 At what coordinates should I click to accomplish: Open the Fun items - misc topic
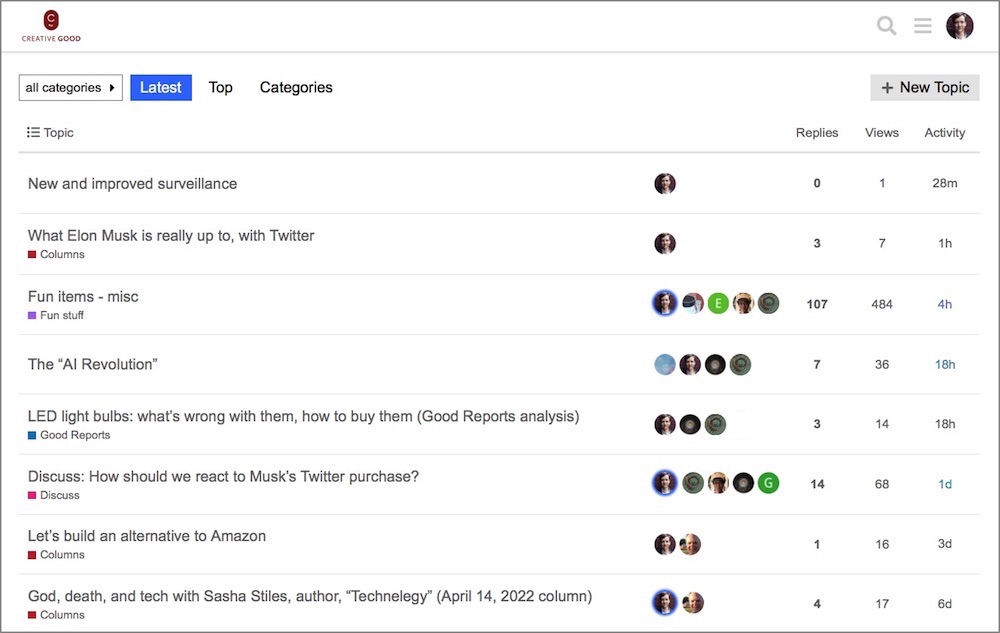pyautogui.click(x=83, y=296)
